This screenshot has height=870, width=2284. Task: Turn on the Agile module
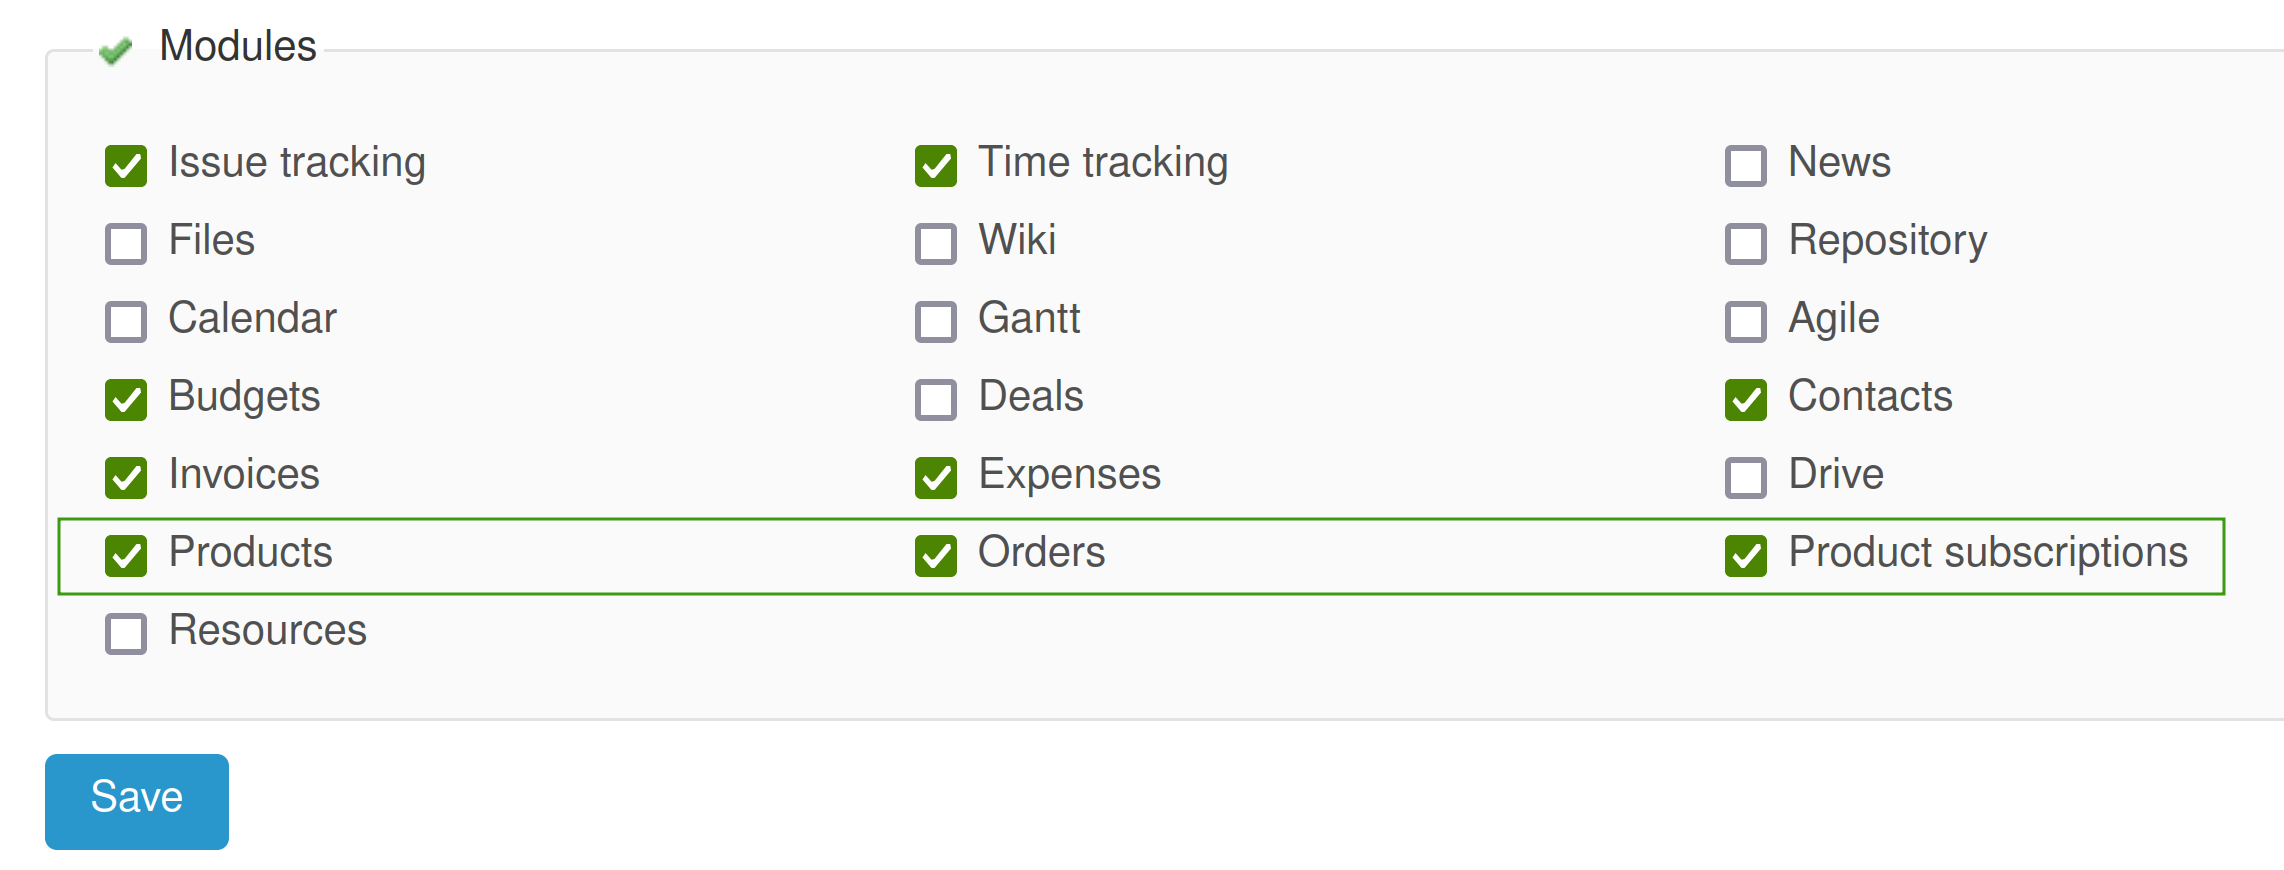click(x=1746, y=322)
